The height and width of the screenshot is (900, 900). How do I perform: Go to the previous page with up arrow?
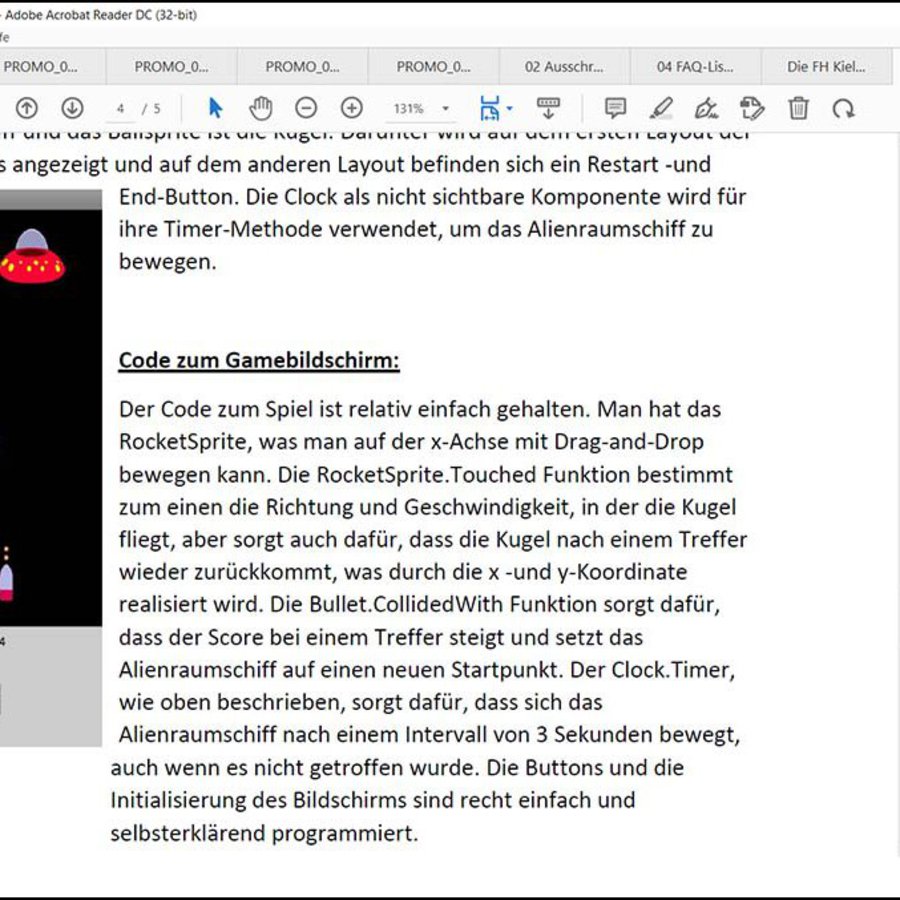click(25, 107)
